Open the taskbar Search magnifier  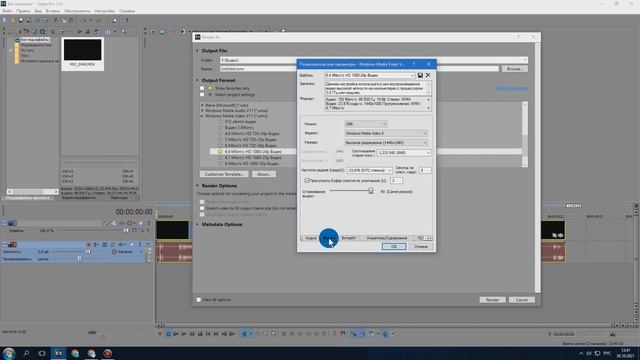tap(26, 353)
